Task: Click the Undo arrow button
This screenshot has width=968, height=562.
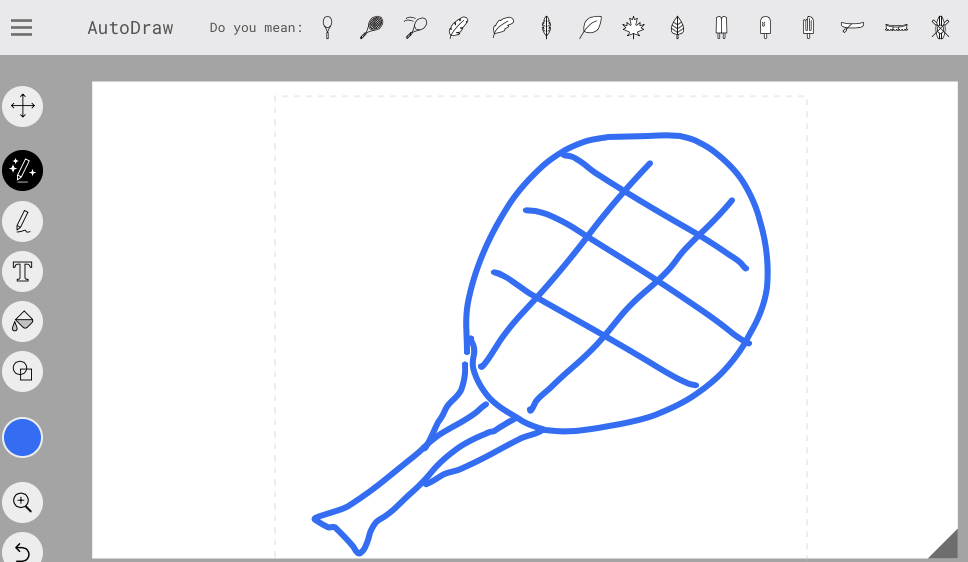Action: coord(22,548)
